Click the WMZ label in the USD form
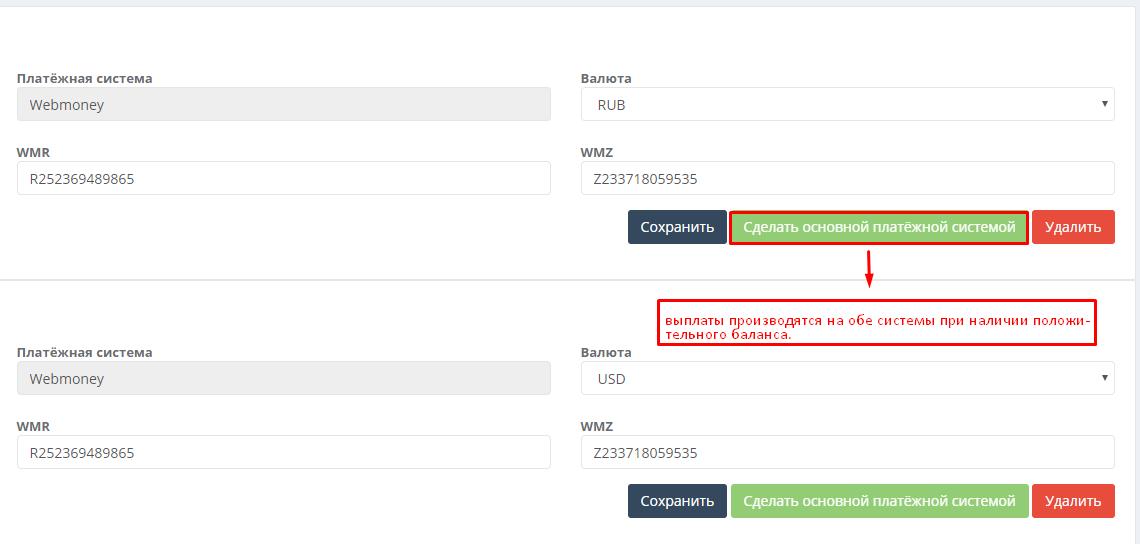This screenshot has width=1140, height=544. click(x=597, y=426)
